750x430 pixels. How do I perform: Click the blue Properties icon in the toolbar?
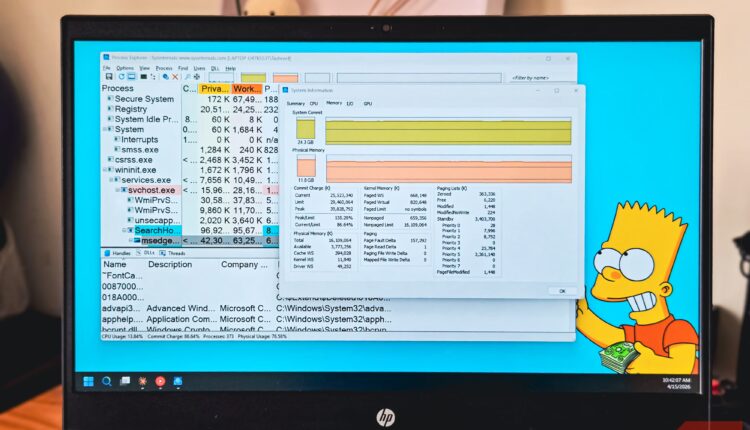click(165, 77)
